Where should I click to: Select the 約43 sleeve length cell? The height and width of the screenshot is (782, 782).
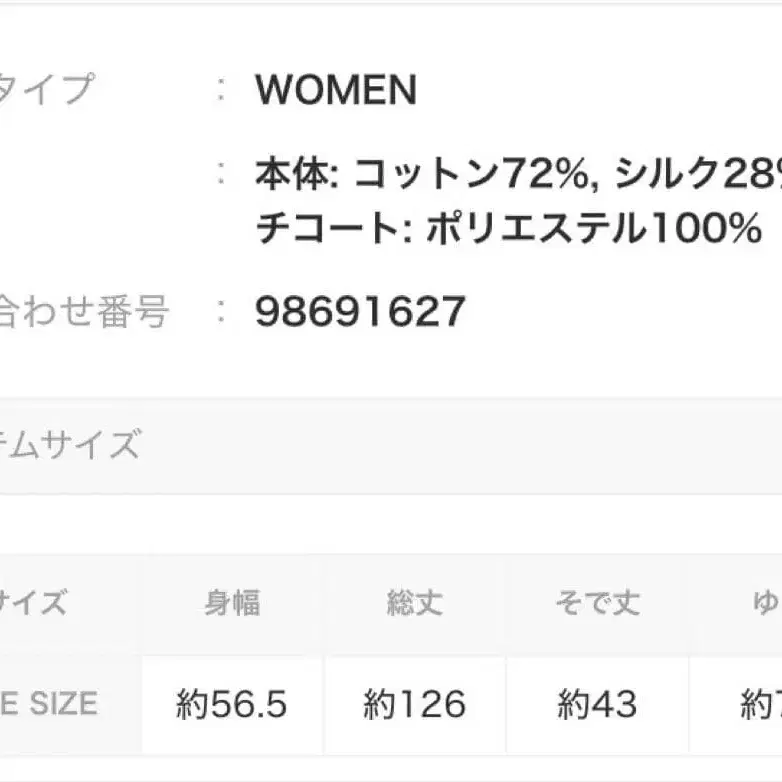click(x=597, y=705)
